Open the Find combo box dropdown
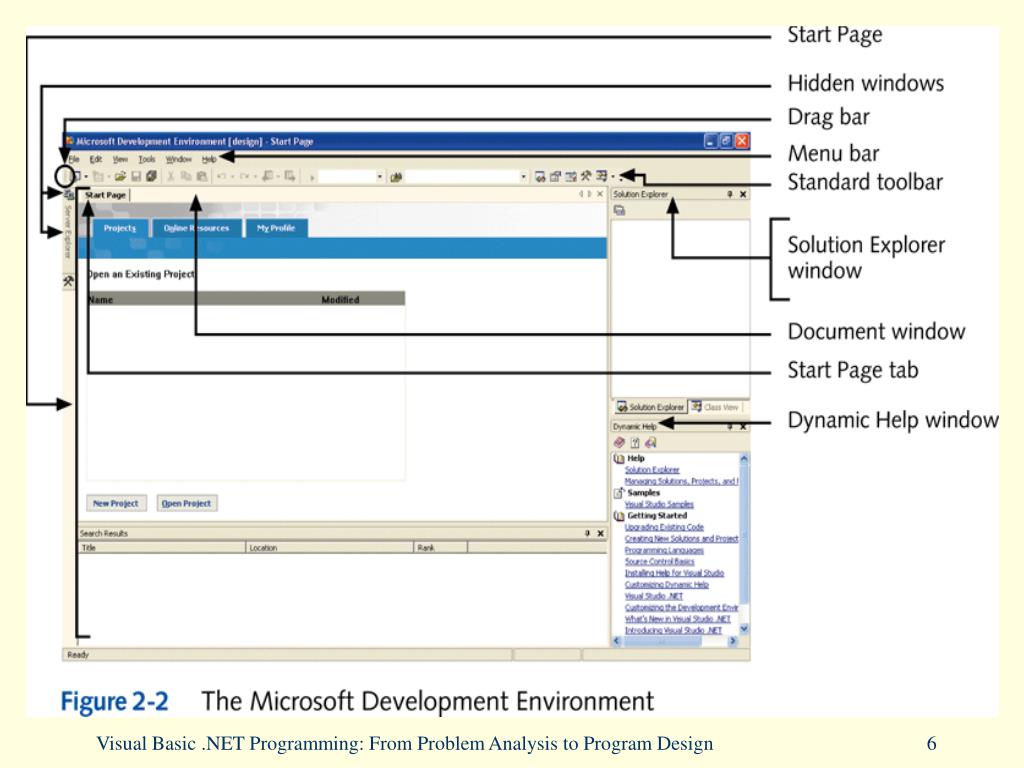This screenshot has width=1024, height=768. (524, 177)
